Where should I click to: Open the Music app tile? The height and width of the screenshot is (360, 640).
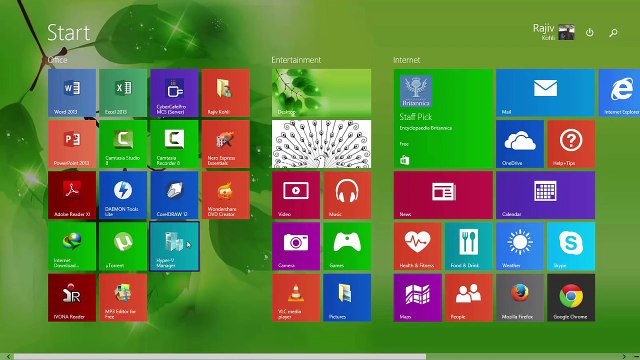[x=347, y=195]
